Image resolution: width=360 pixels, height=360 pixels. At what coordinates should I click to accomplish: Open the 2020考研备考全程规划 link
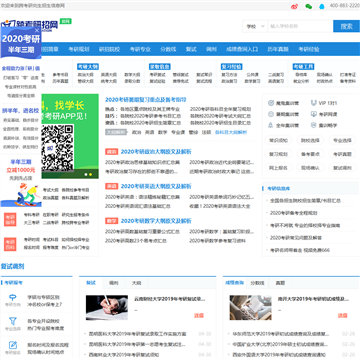click(x=294, y=213)
